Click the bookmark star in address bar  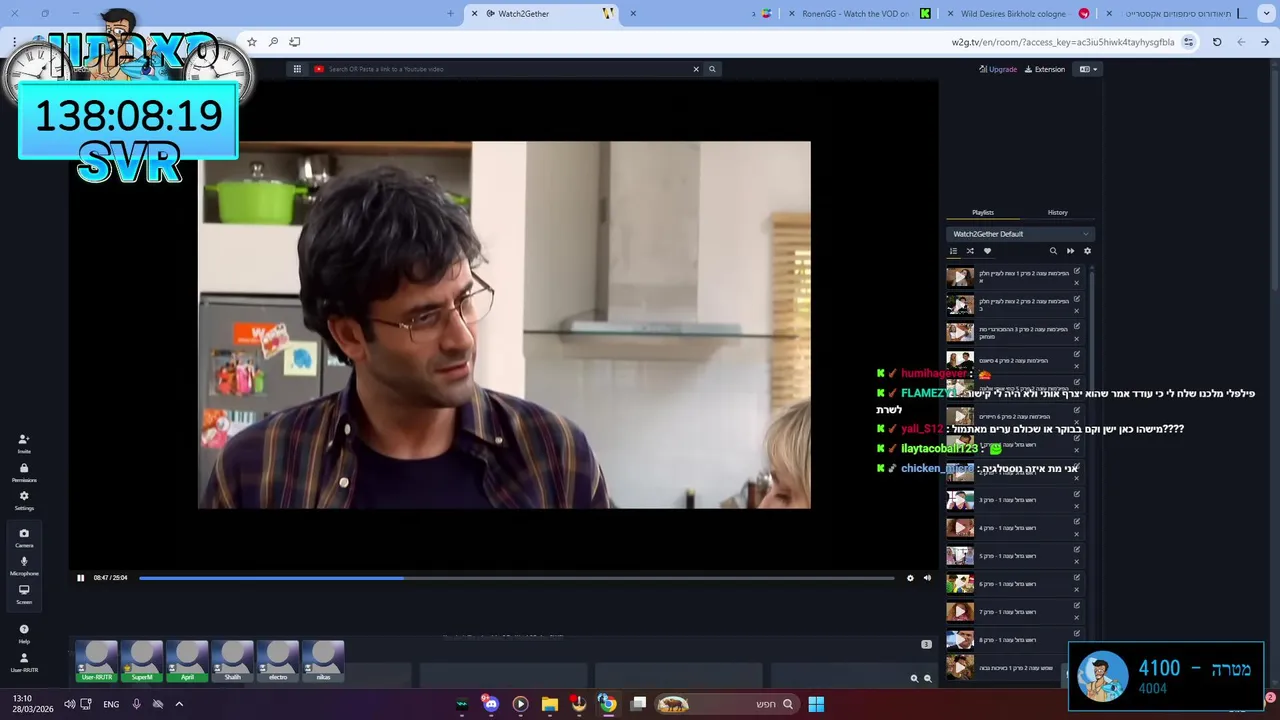point(252,42)
